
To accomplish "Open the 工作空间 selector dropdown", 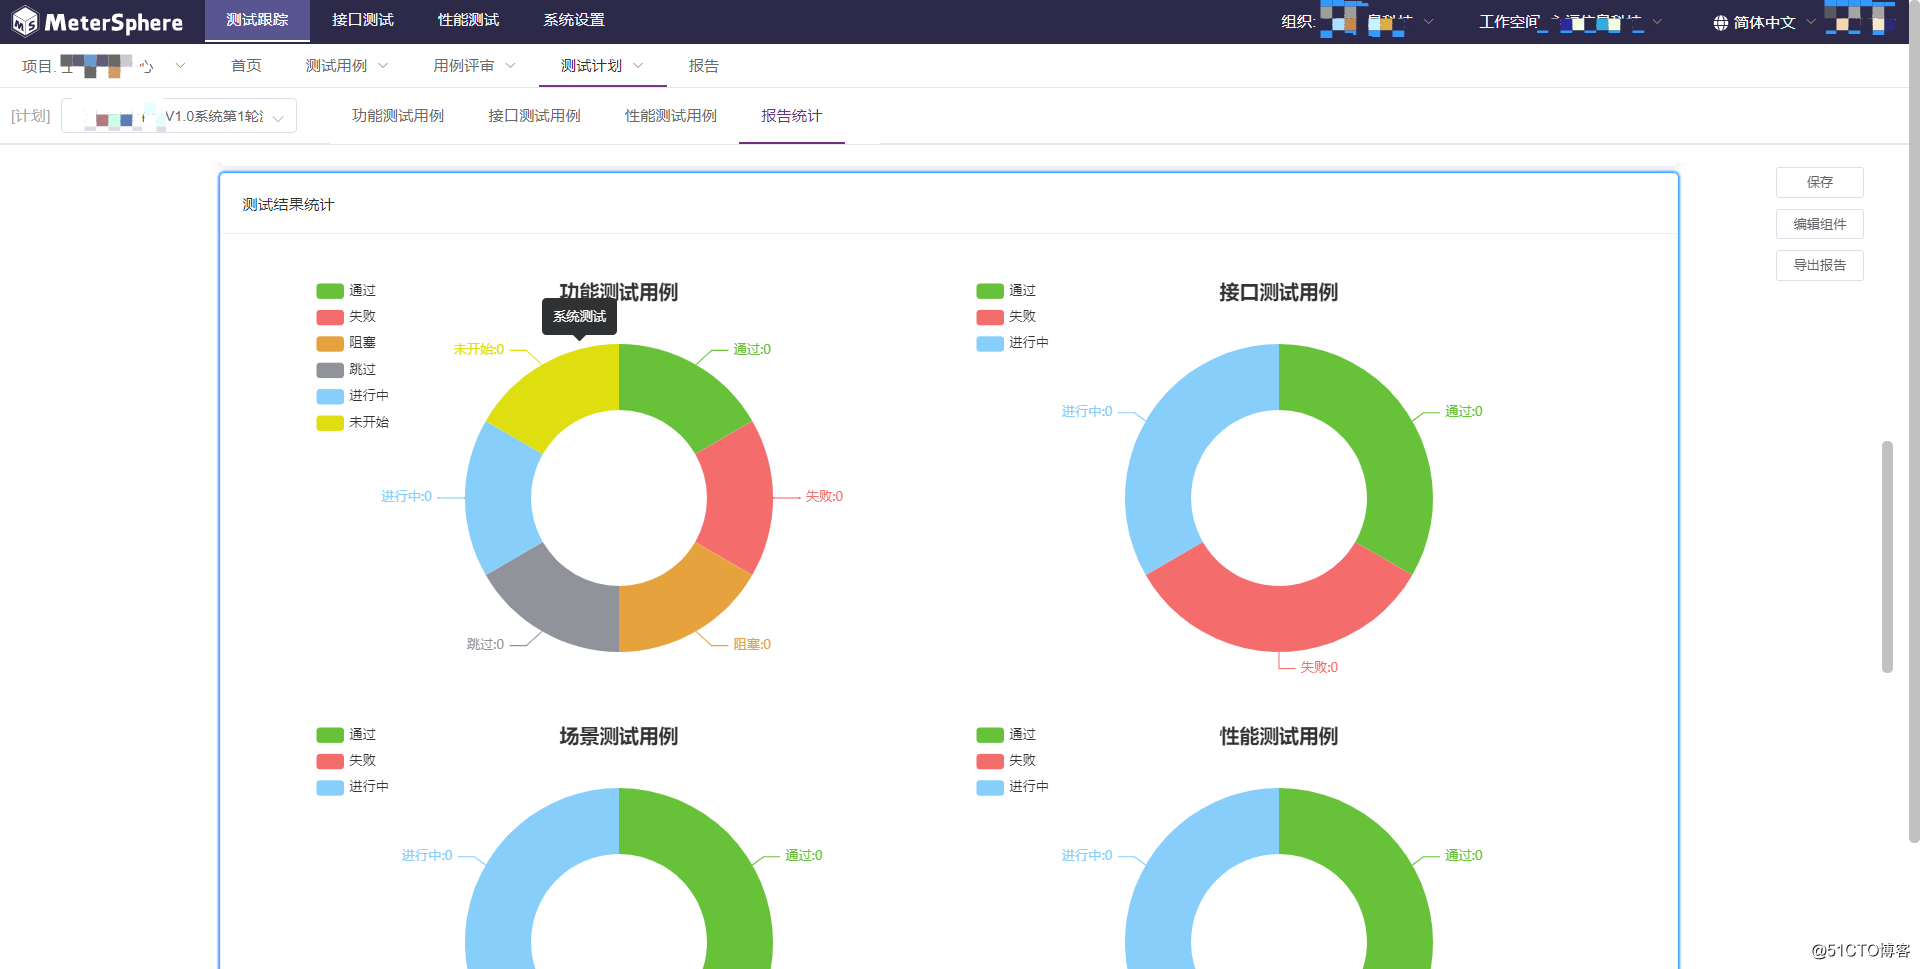I will click(1571, 22).
